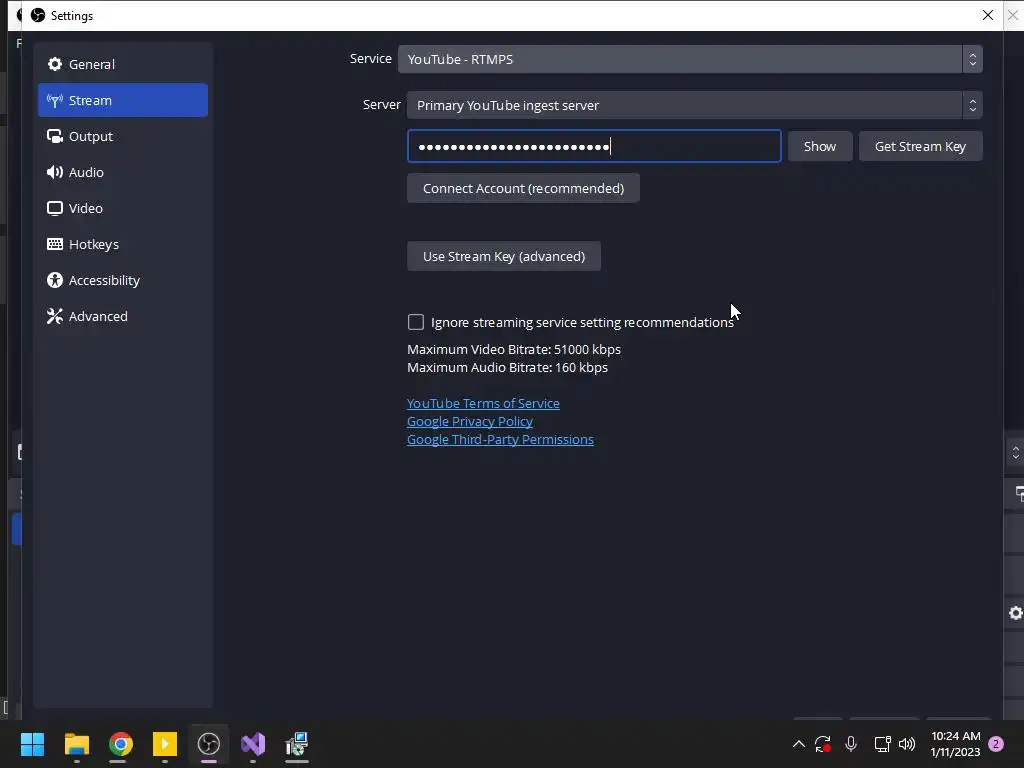Click Maximum Audio Bitrate: 160 kbps text
1024x768 pixels.
[x=507, y=367]
